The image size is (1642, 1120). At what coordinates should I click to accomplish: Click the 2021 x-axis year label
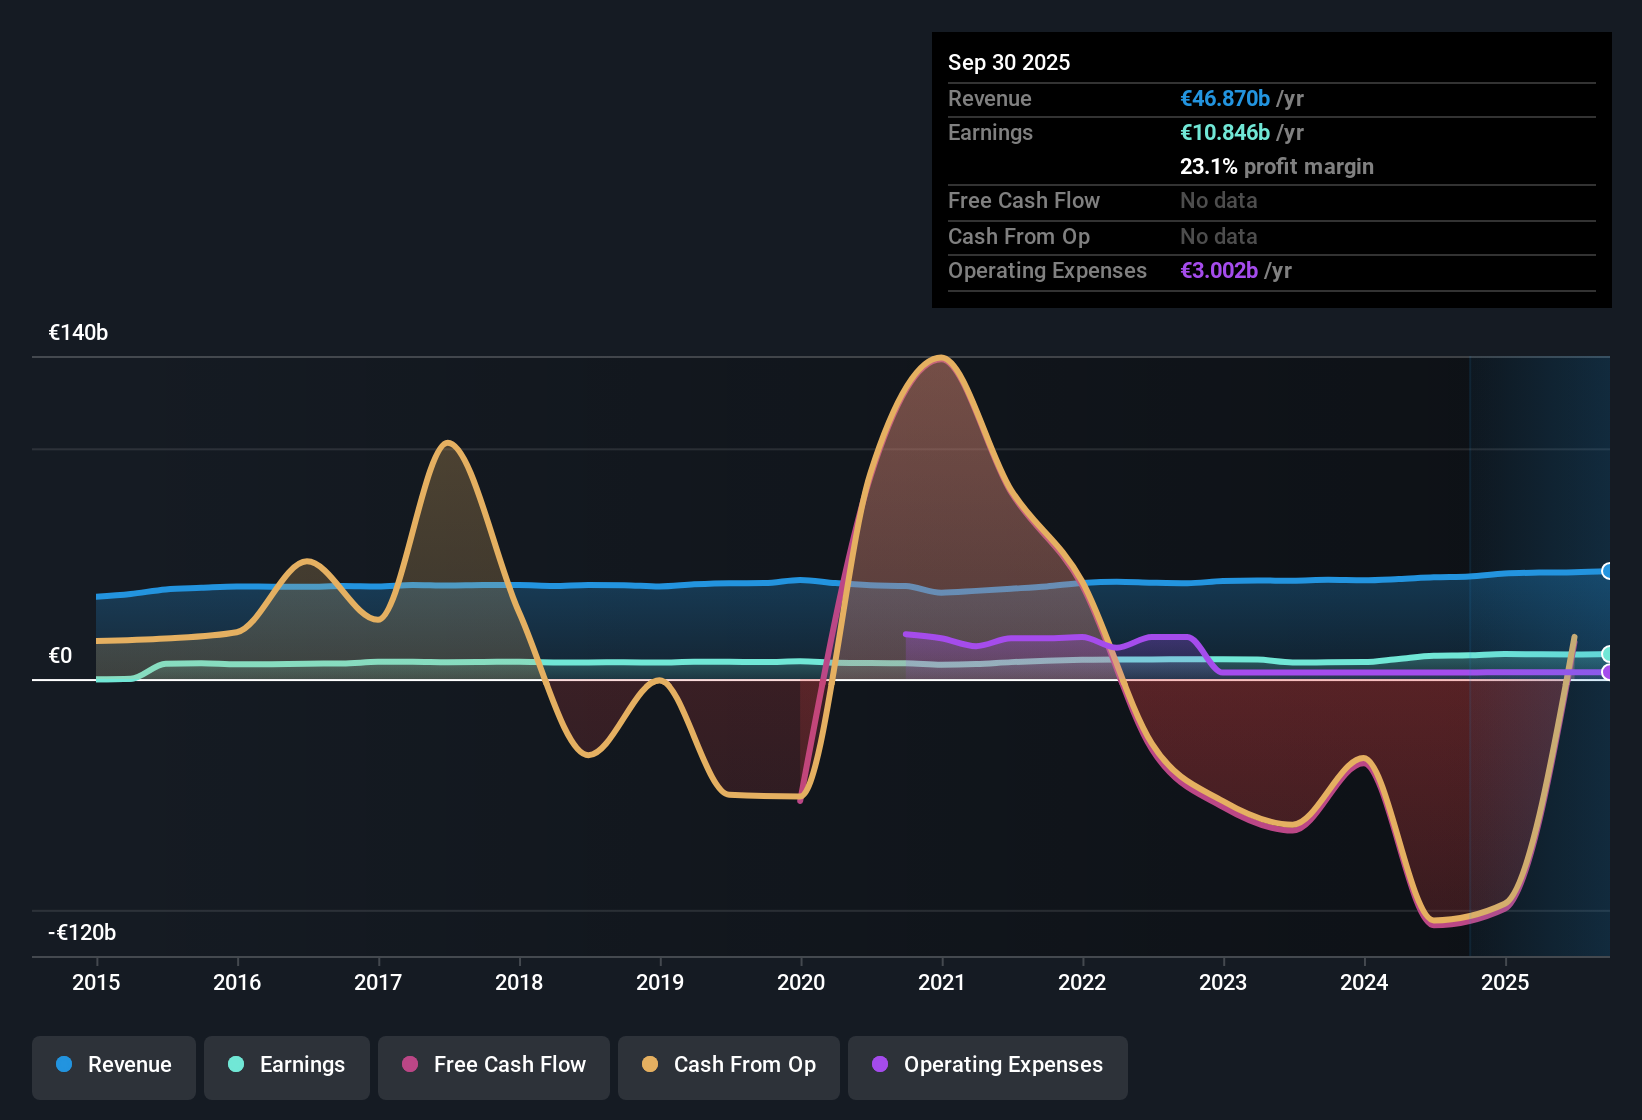pyautogui.click(x=941, y=983)
